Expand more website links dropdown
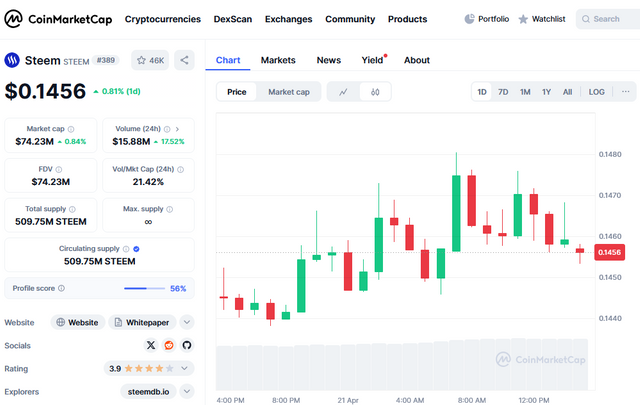 tap(187, 323)
